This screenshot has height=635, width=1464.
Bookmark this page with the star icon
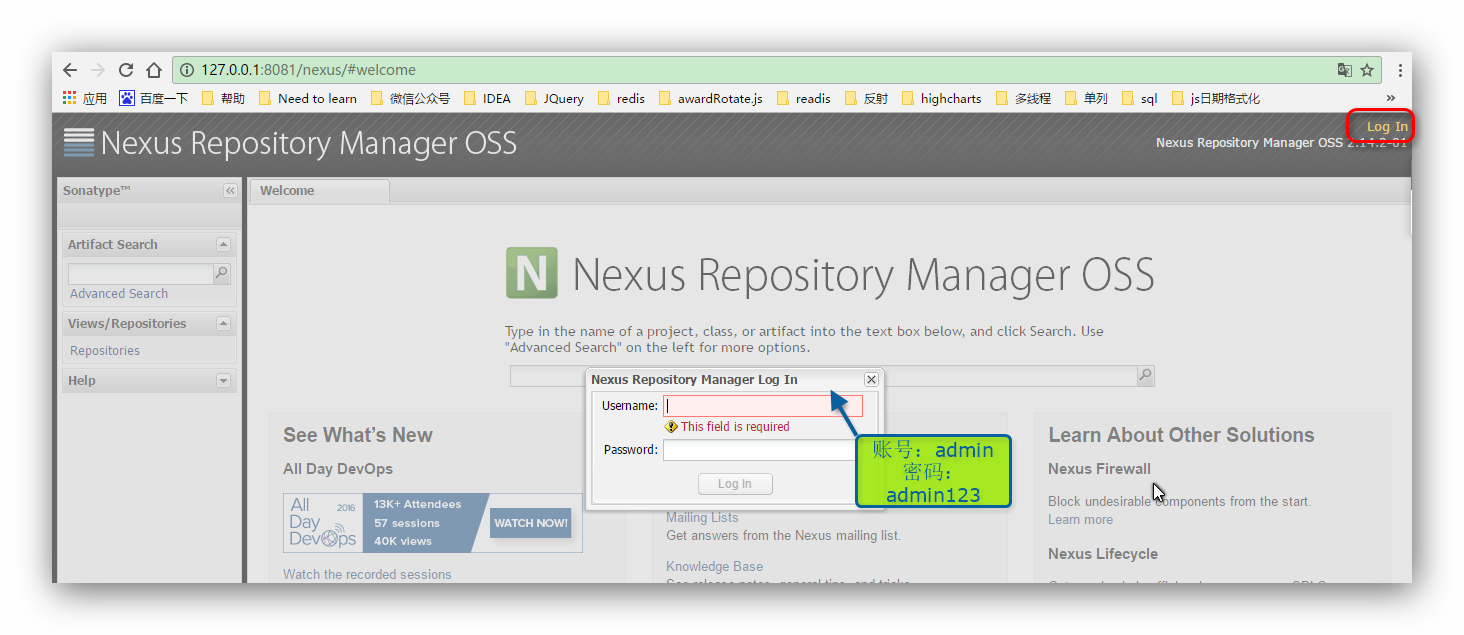[1367, 70]
